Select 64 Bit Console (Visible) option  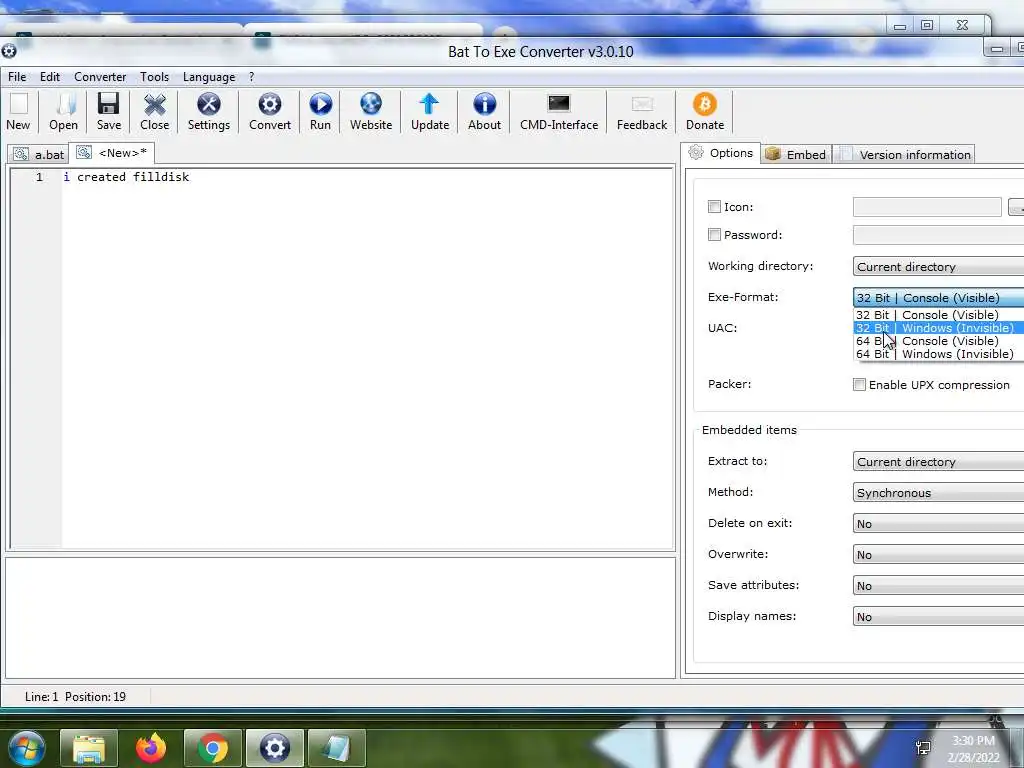pyautogui.click(x=938, y=341)
